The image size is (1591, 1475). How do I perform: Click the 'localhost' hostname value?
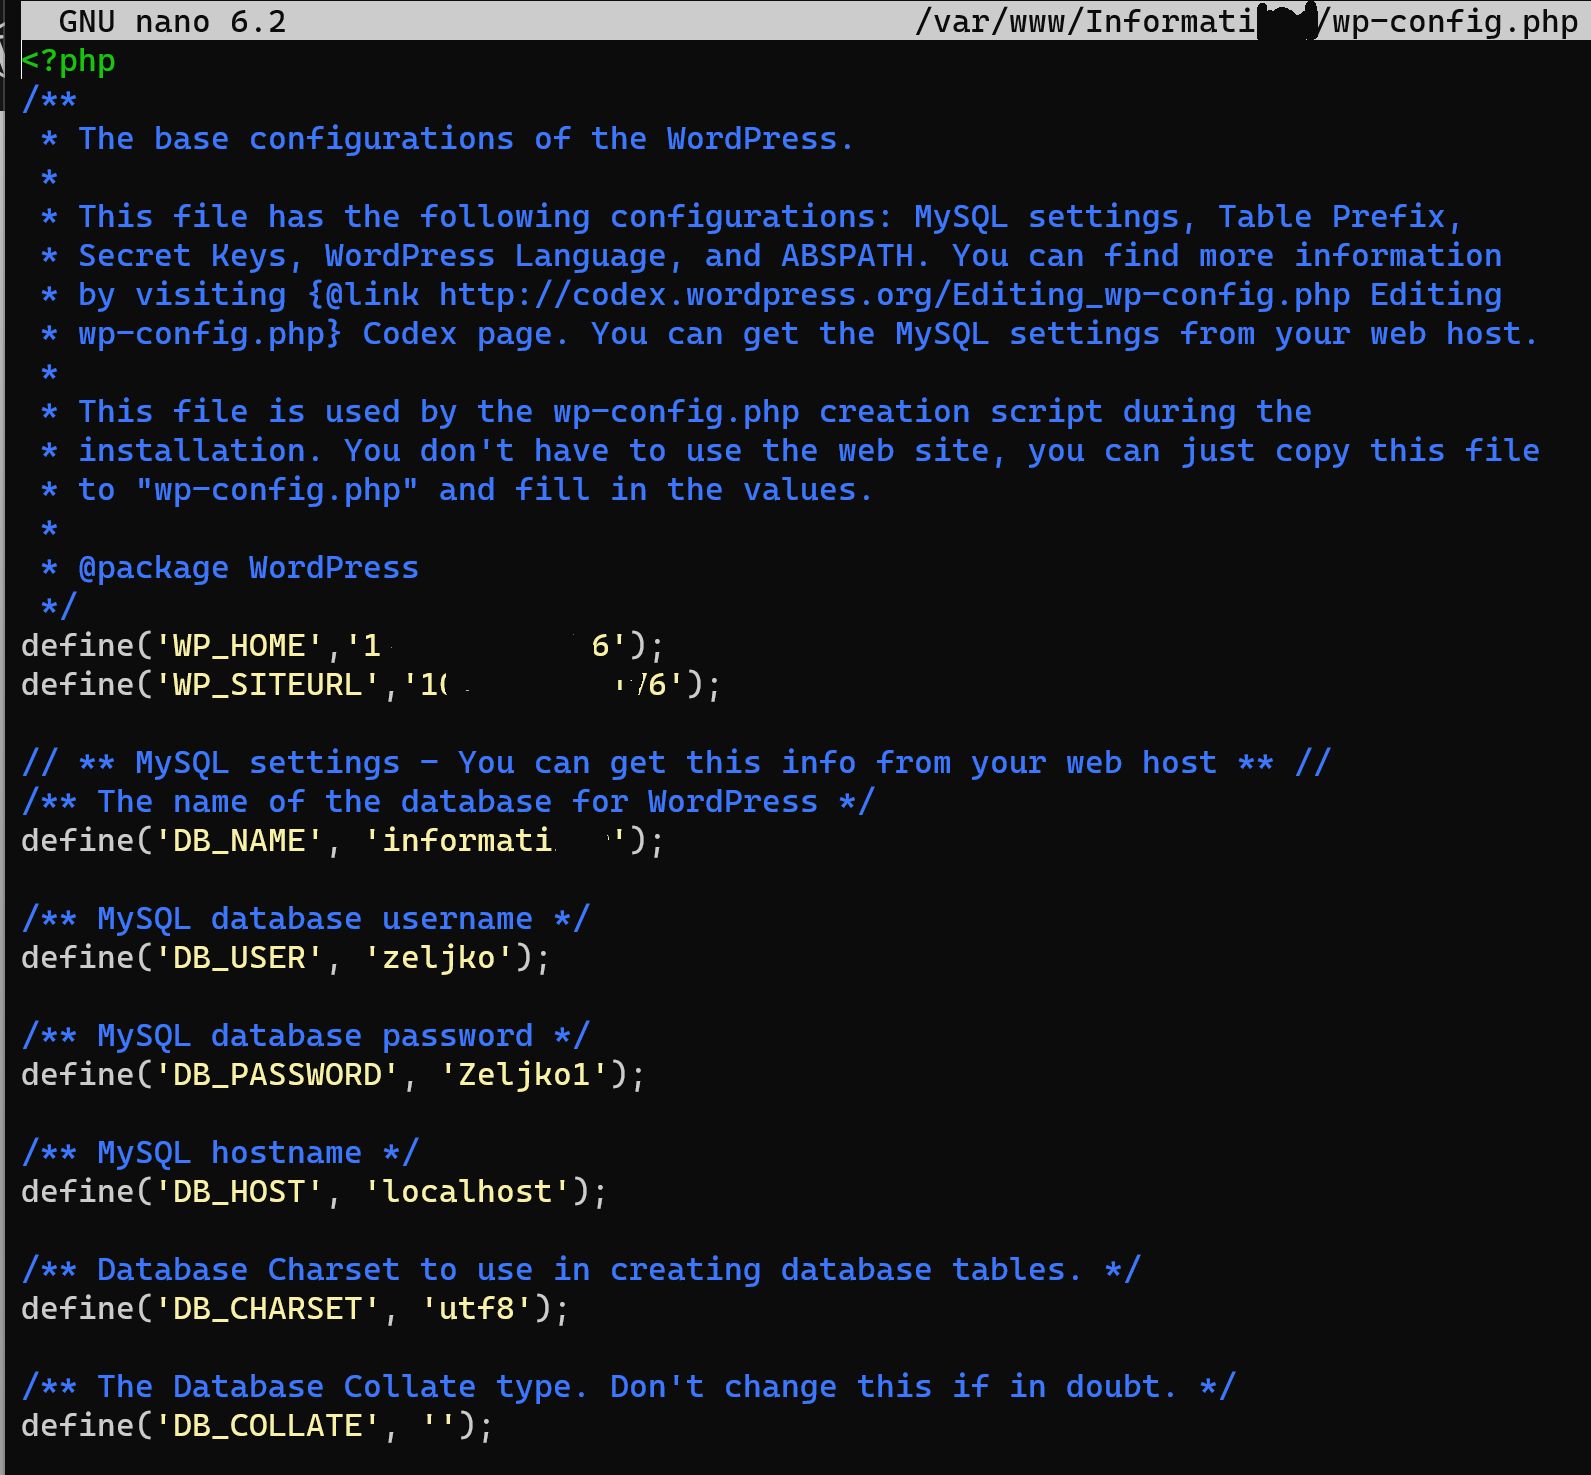[x=468, y=1192]
